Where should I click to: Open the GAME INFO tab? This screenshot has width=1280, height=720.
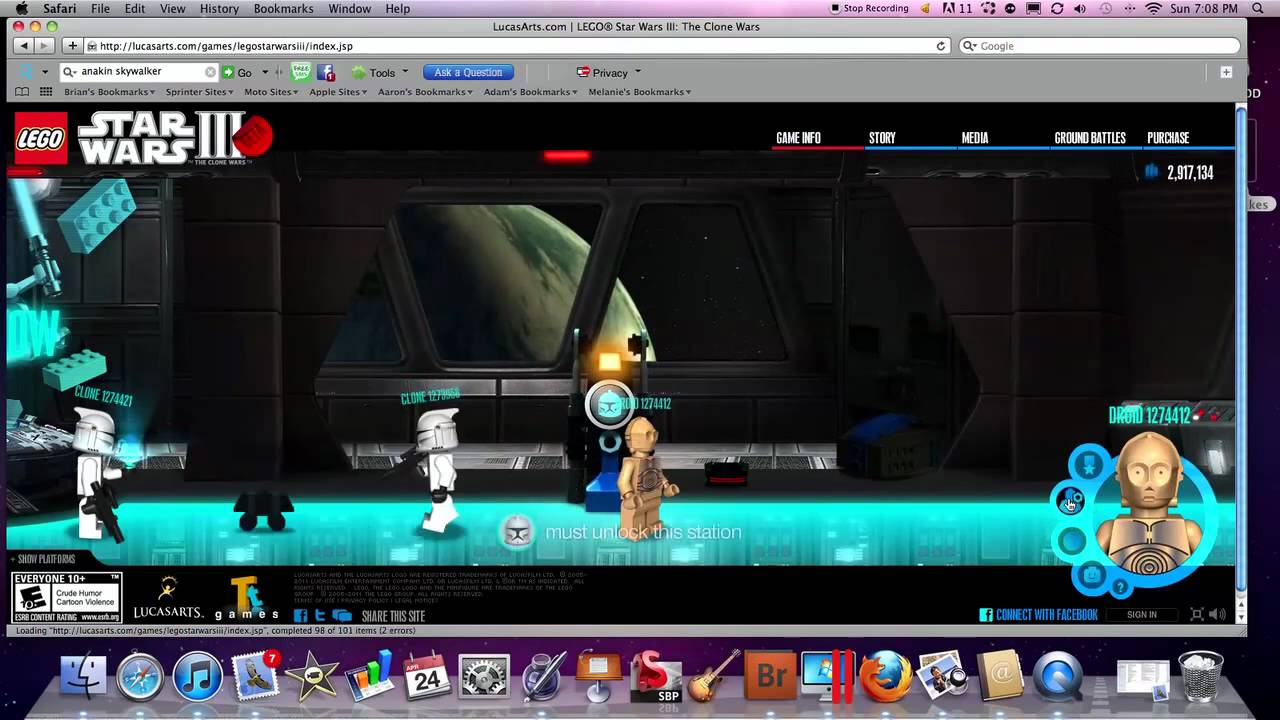tap(798, 138)
